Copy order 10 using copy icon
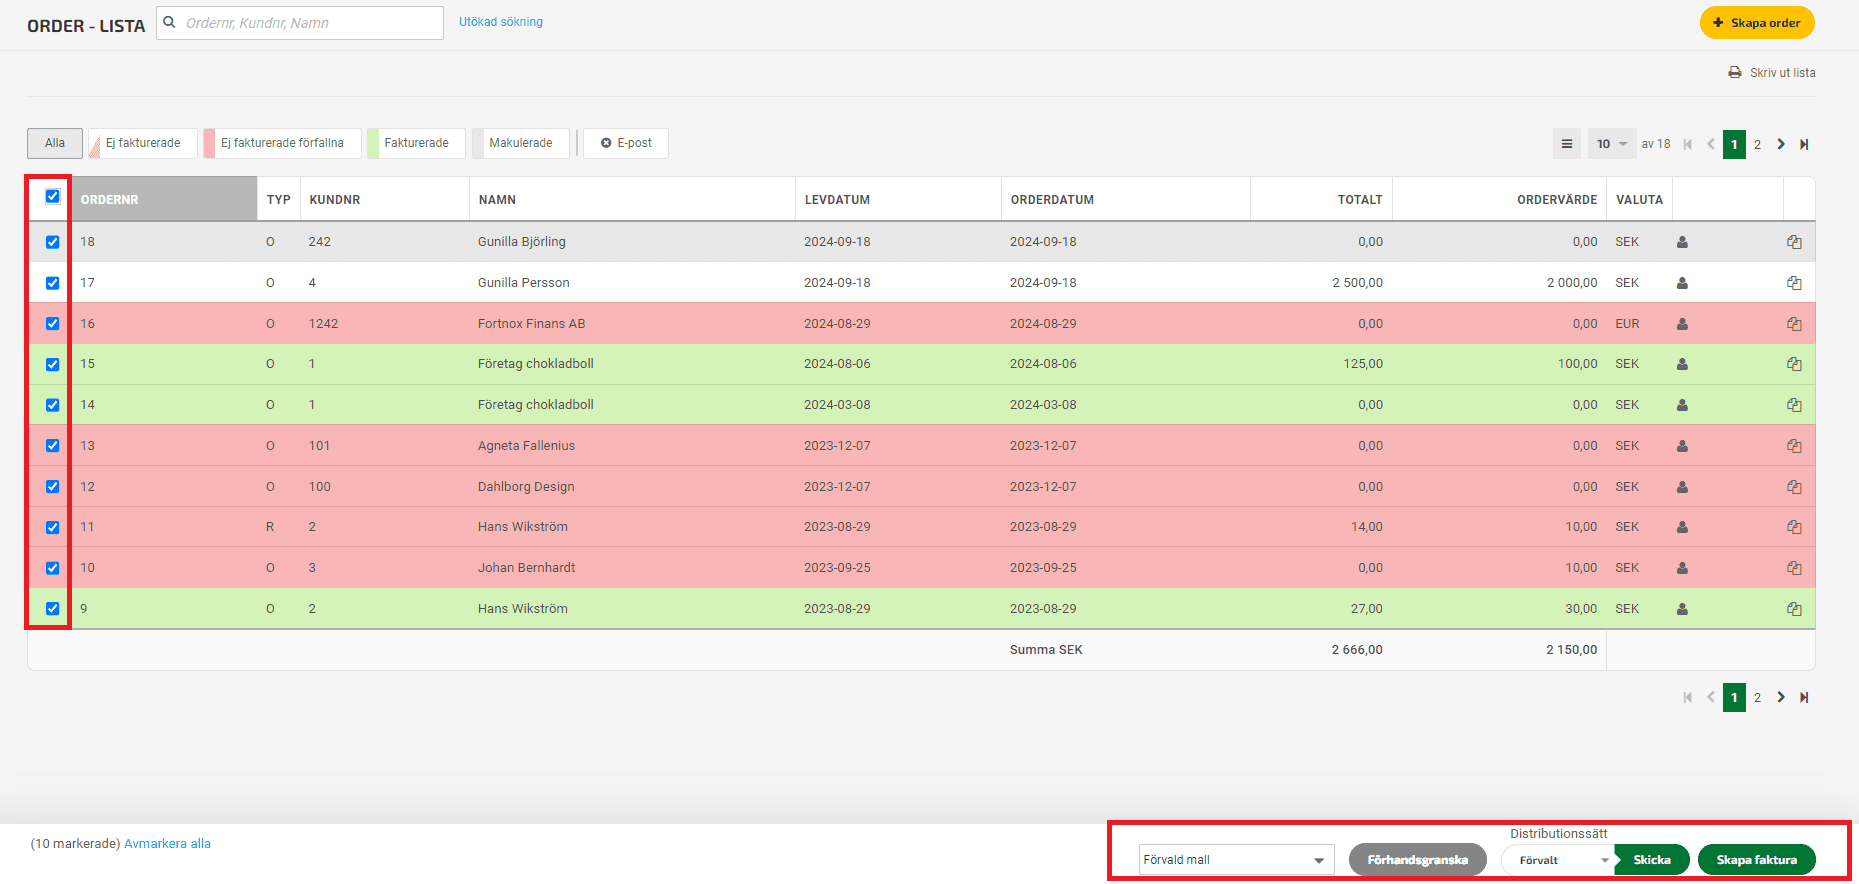This screenshot has width=1859, height=884. [1794, 568]
